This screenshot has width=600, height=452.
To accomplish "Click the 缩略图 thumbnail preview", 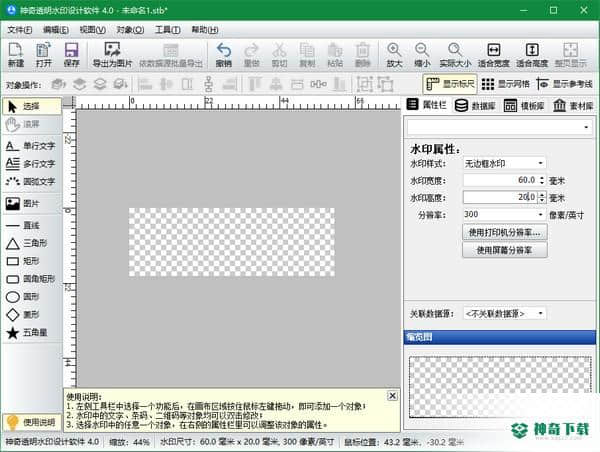I will coord(500,387).
